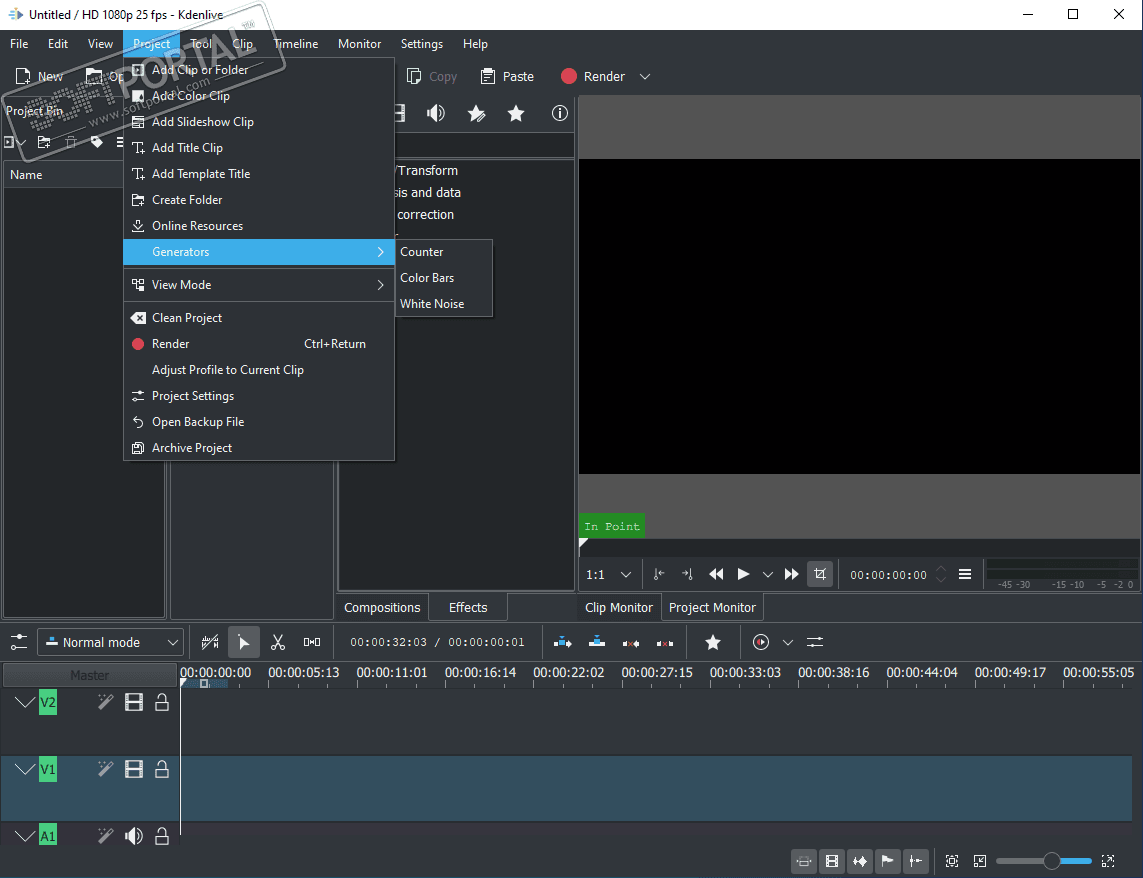Rewind the monitor playback
Screen dimensions: 1143x878
point(716,574)
